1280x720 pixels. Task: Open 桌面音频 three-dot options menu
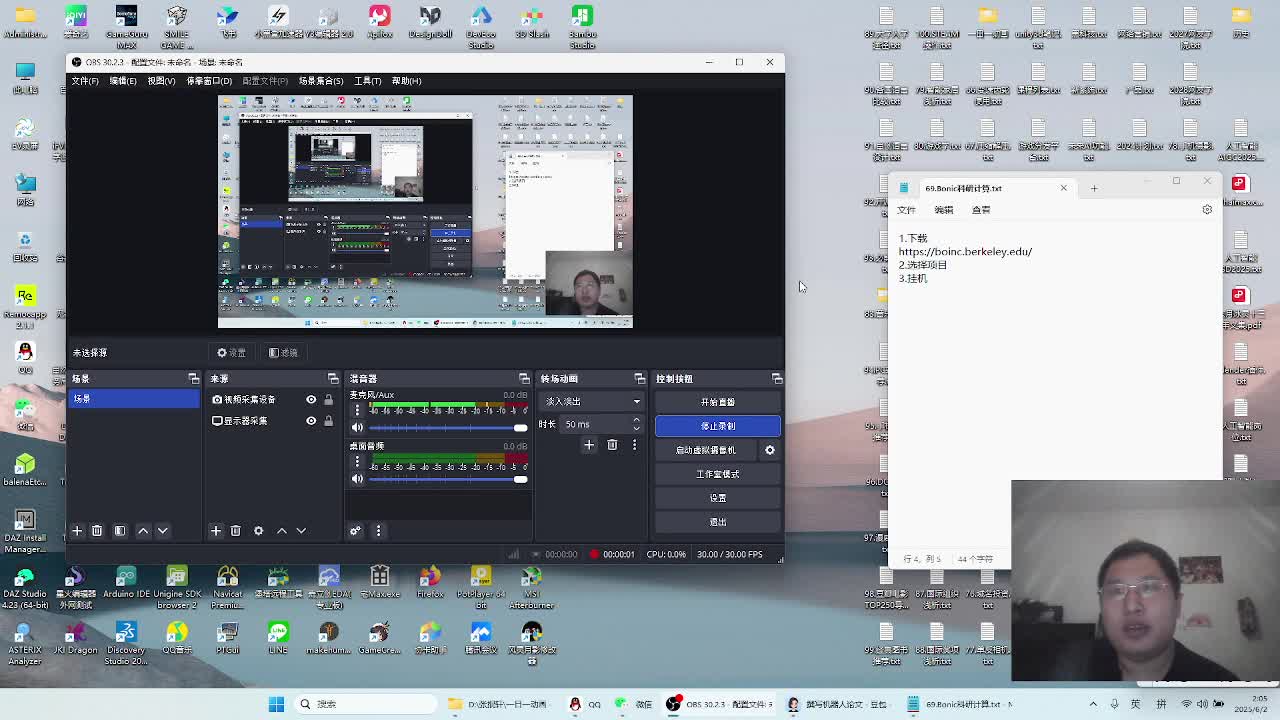tap(357, 464)
